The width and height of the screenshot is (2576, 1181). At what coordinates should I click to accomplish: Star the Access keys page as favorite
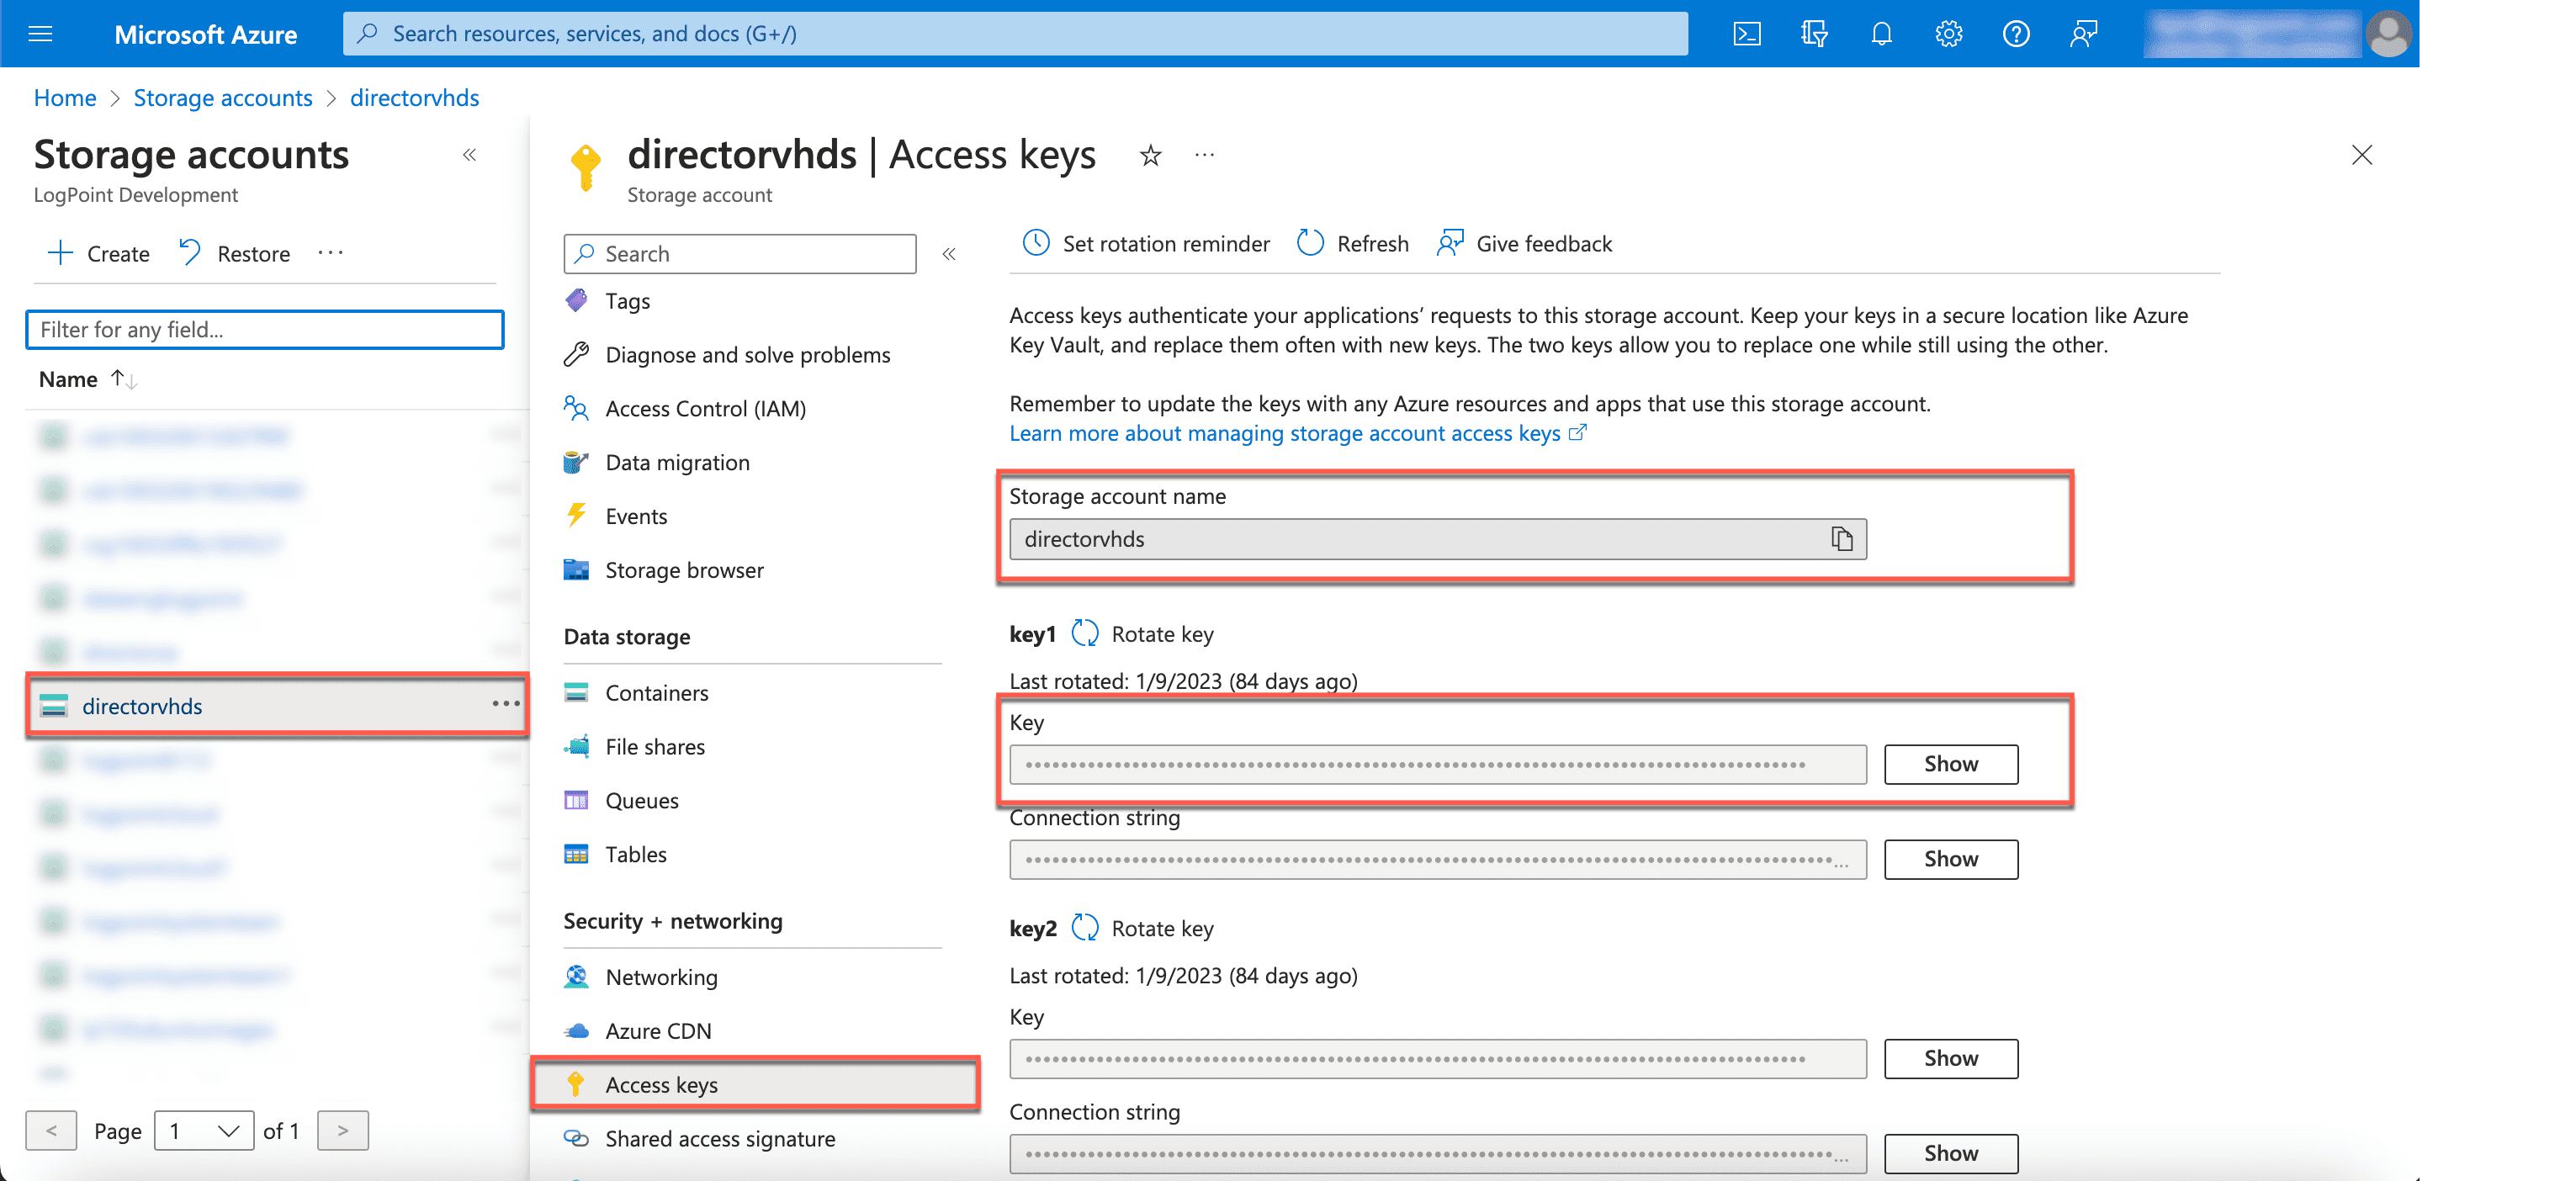tap(1150, 156)
